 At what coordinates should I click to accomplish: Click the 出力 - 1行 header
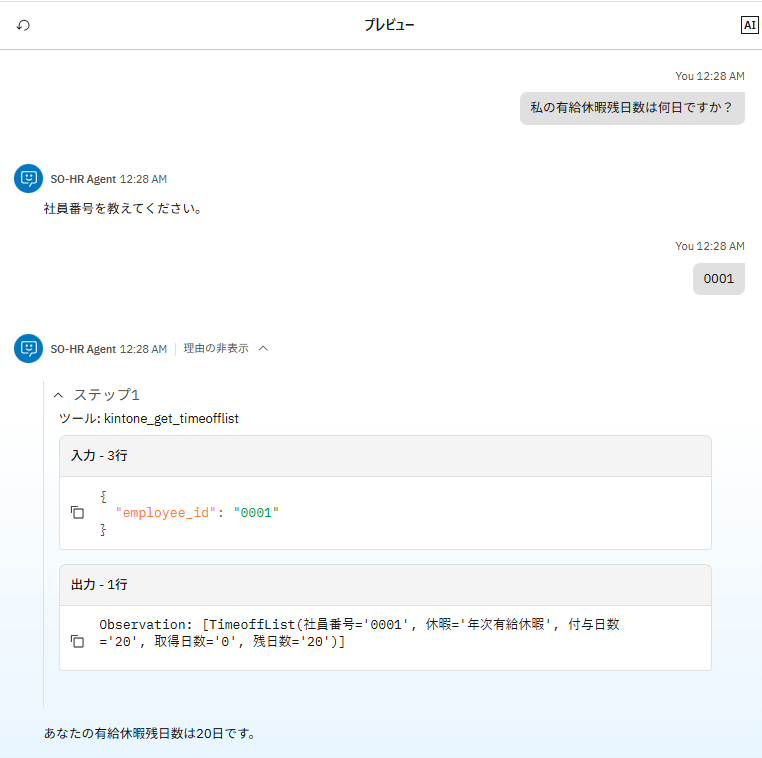pyautogui.click(x=99, y=584)
